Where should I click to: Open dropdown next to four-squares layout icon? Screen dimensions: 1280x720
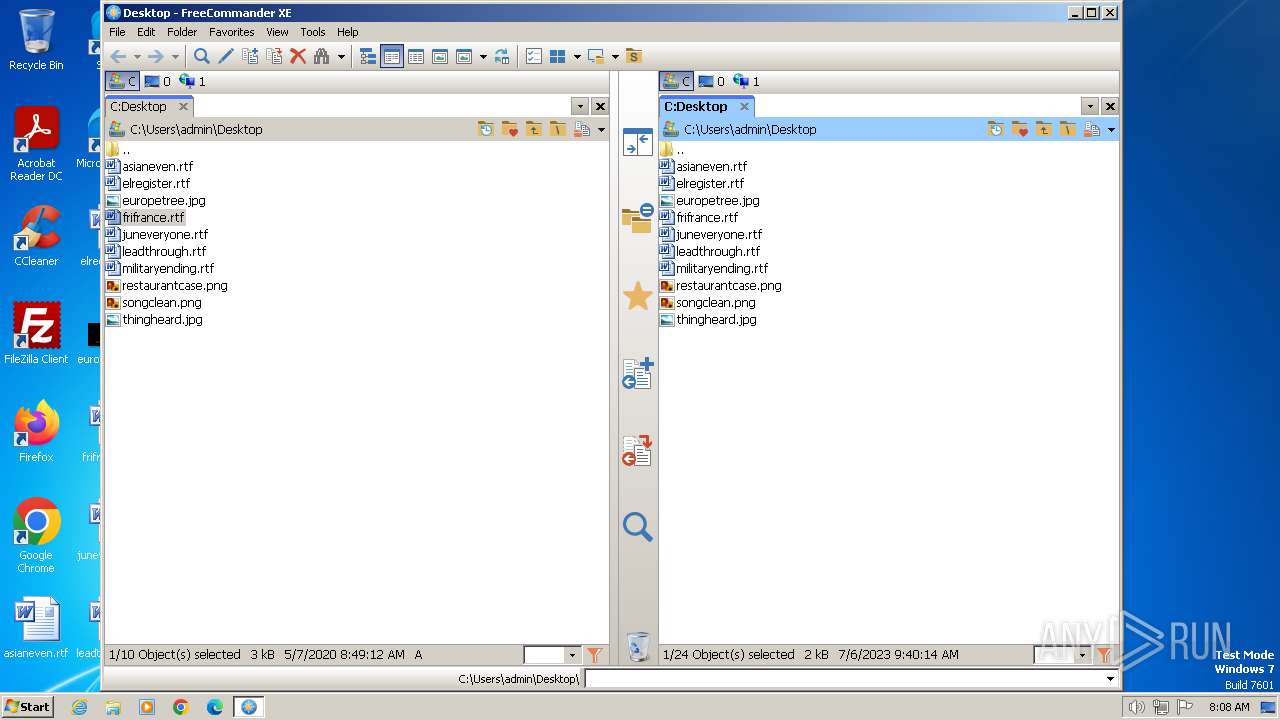(x=577, y=57)
